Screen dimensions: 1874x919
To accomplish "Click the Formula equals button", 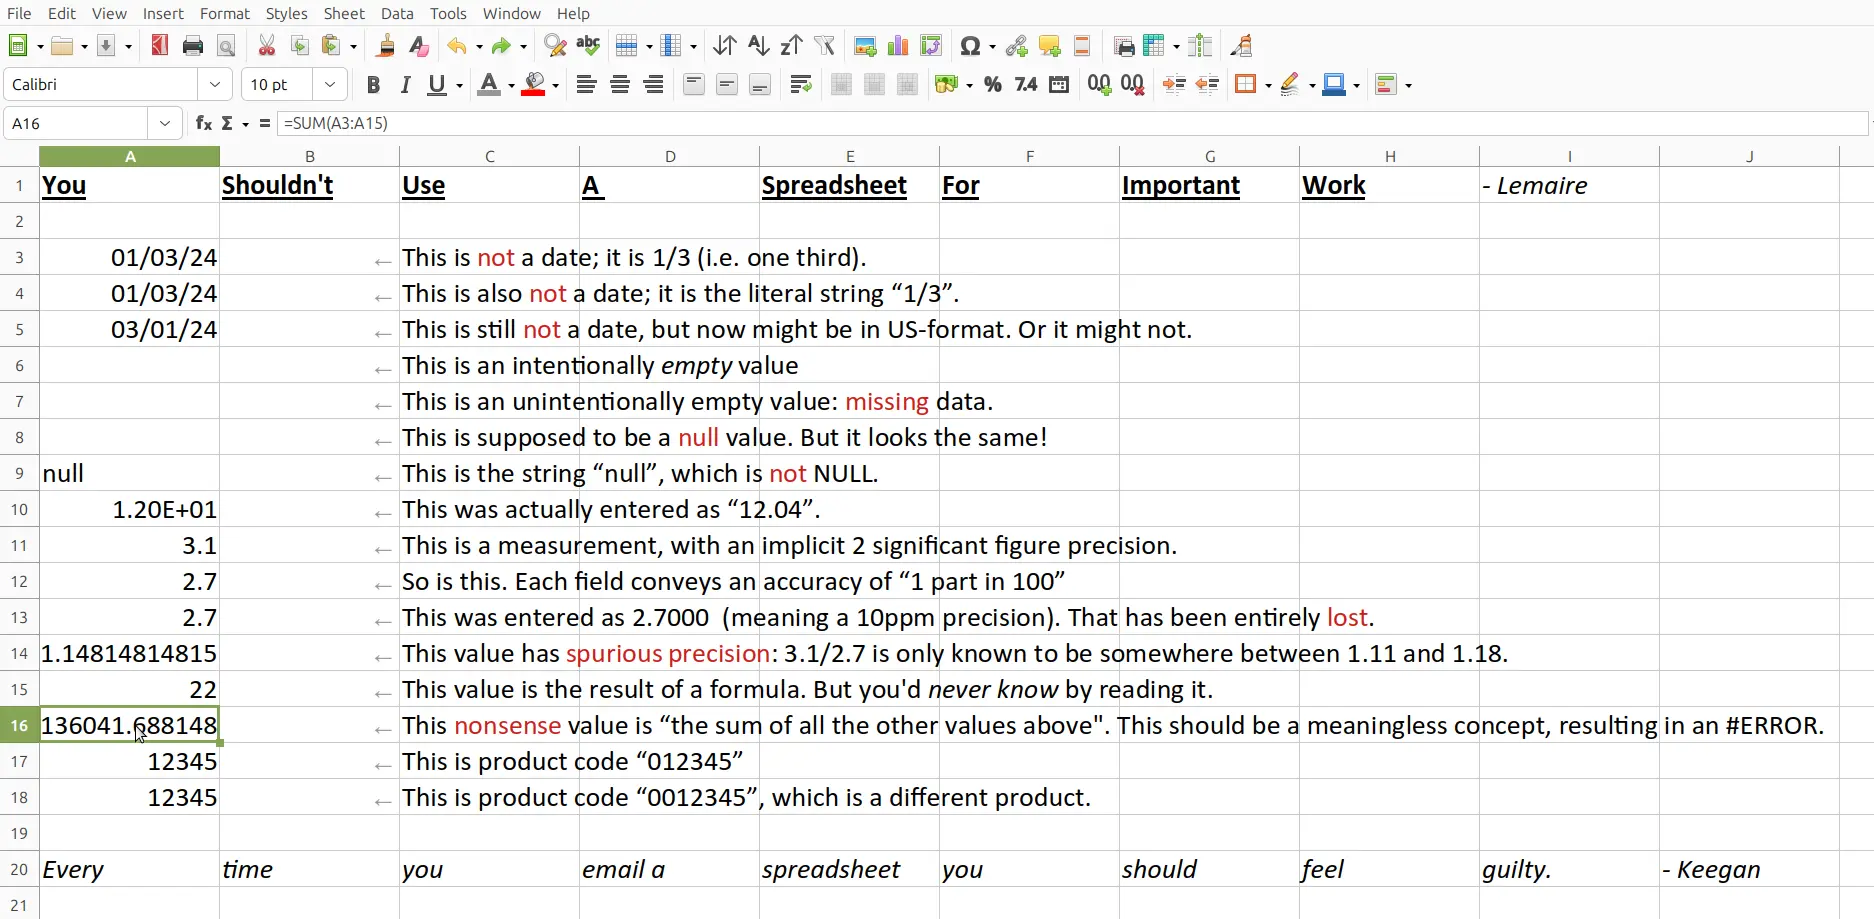I will pos(265,123).
